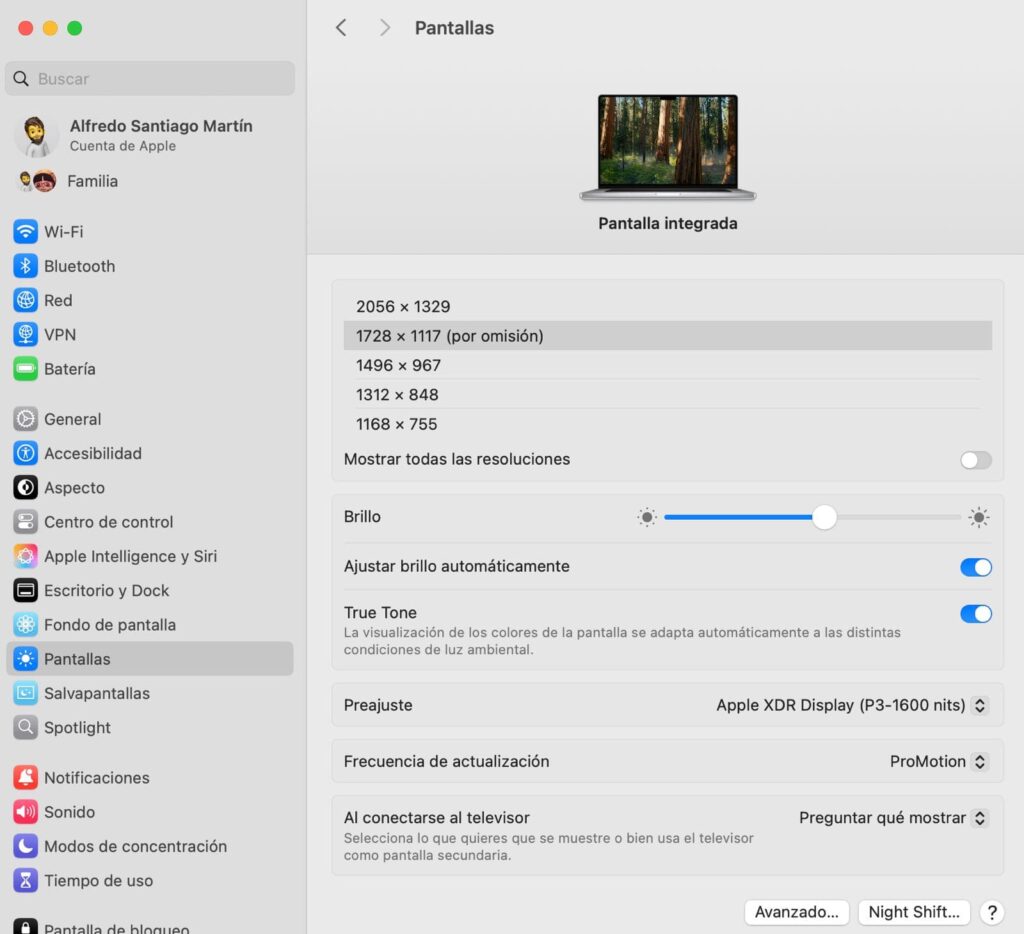Viewport: 1024px width, 934px height.
Task: Enable Mostrar todas las resoluciones switch
Action: 976,460
